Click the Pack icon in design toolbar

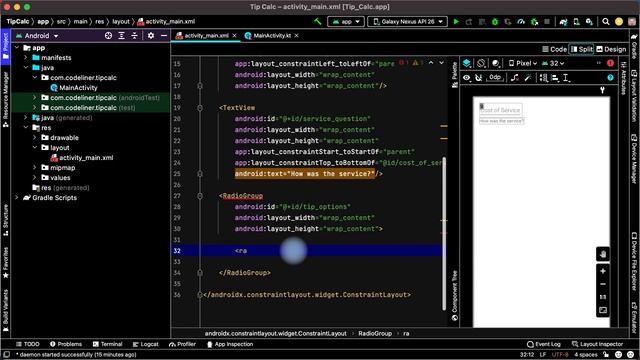(544, 78)
